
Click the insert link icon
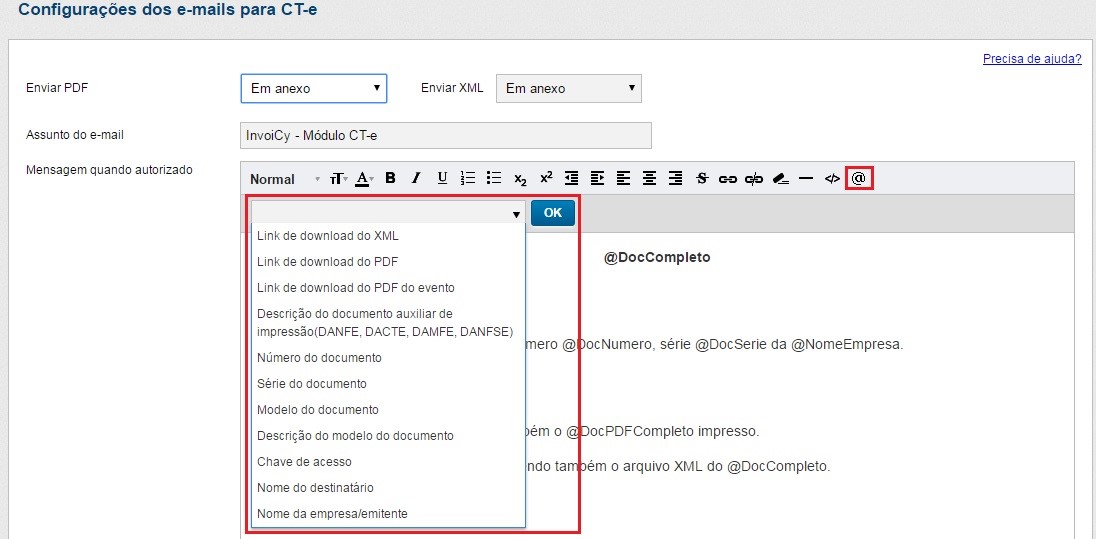point(728,178)
